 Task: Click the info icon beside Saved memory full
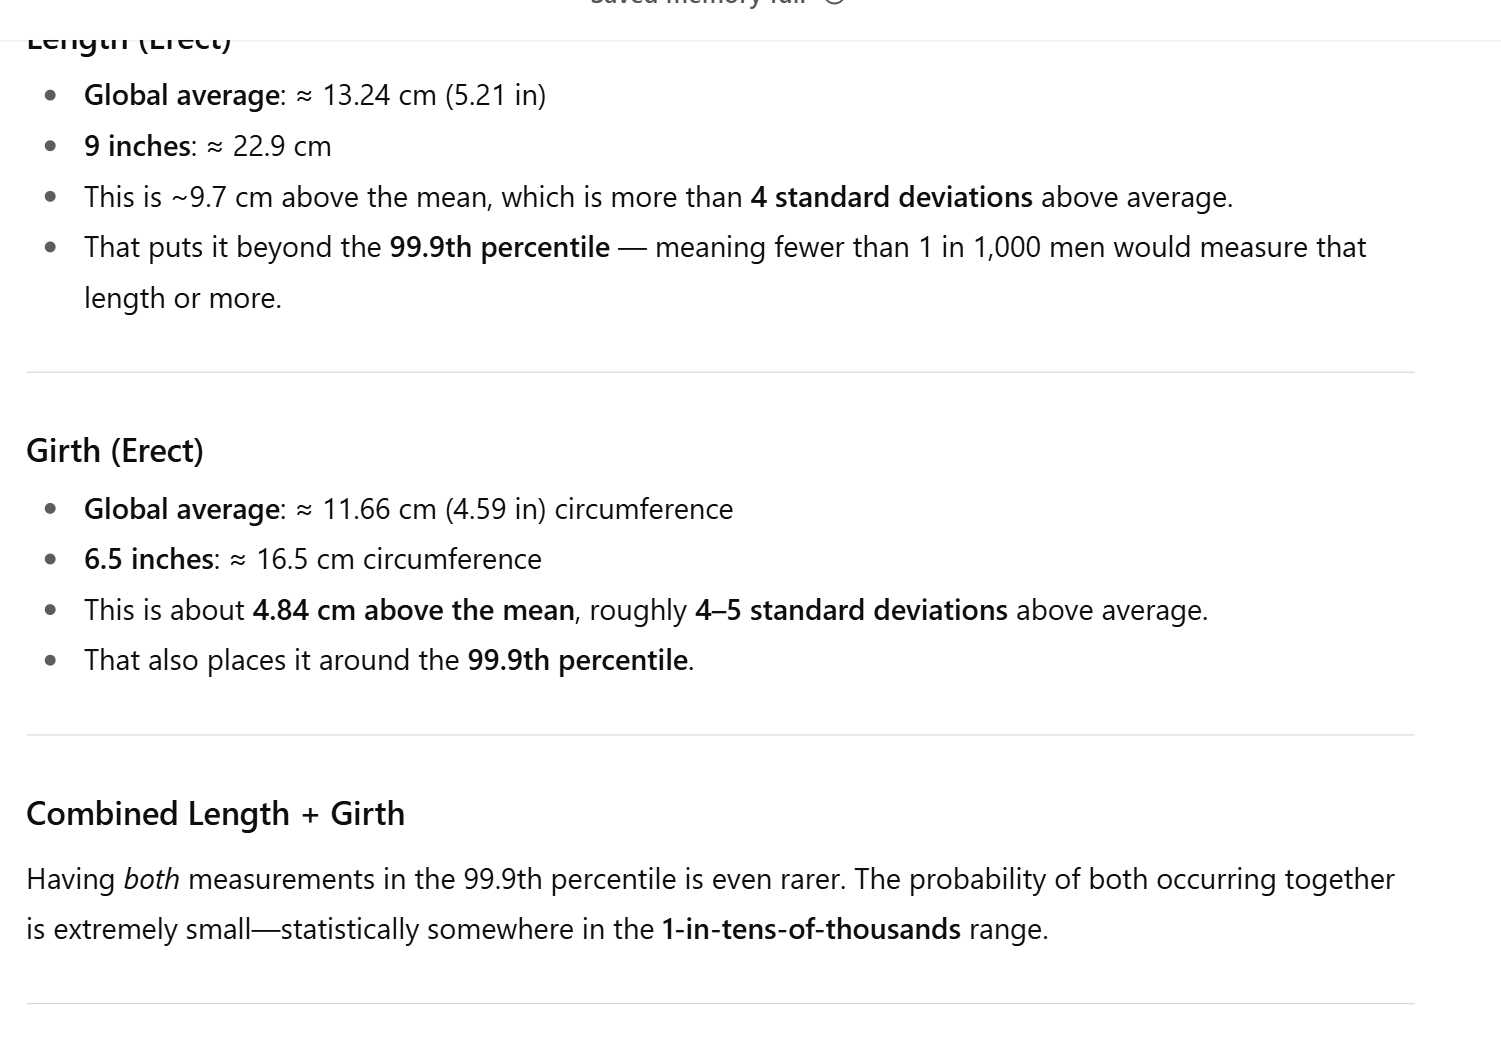pyautogui.click(x=835, y=3)
